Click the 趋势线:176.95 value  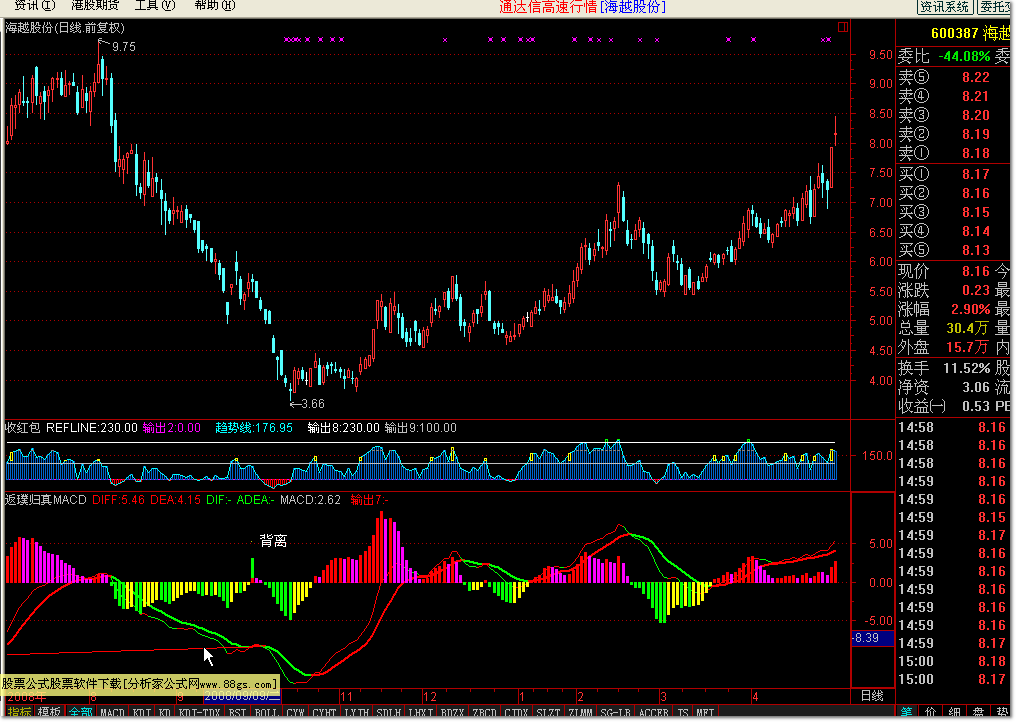pos(254,427)
